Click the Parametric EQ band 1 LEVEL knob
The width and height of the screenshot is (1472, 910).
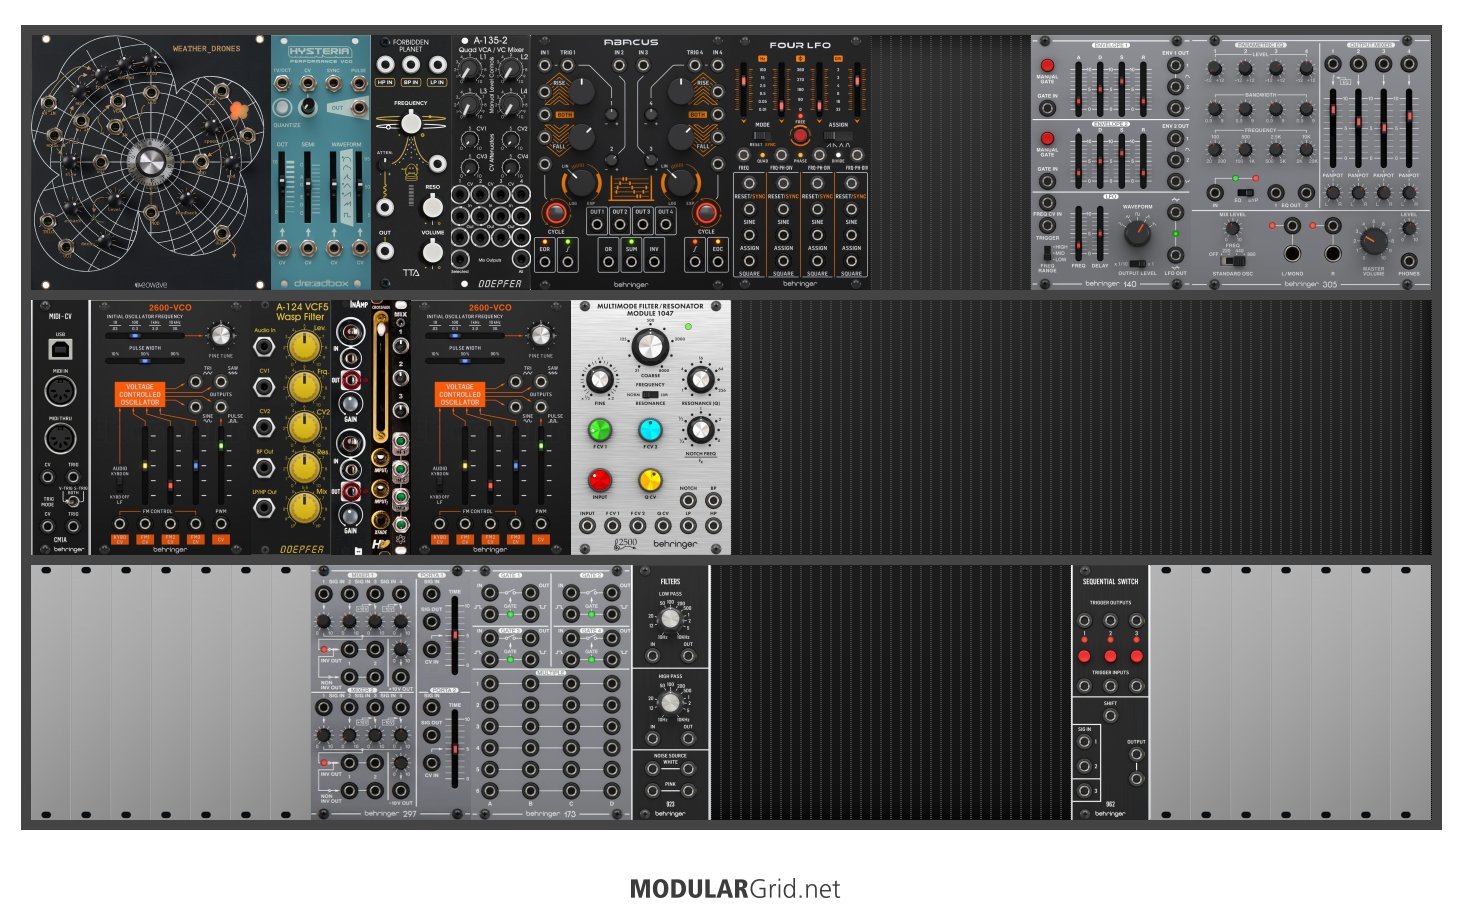pyautogui.click(x=1214, y=70)
